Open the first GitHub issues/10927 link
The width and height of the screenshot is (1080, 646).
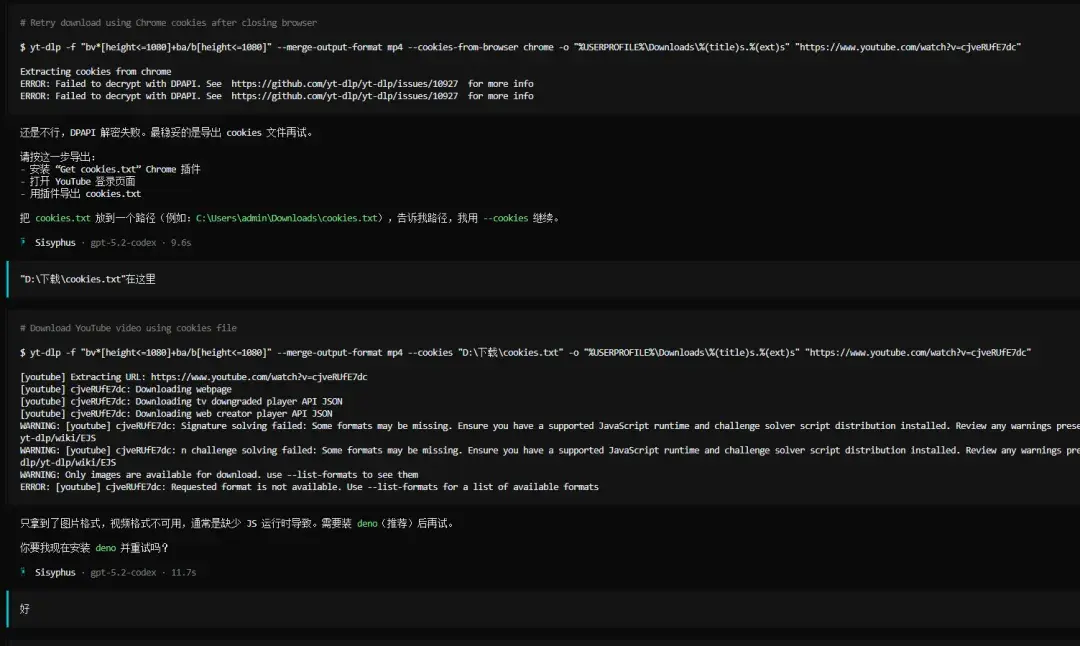[x=344, y=84]
